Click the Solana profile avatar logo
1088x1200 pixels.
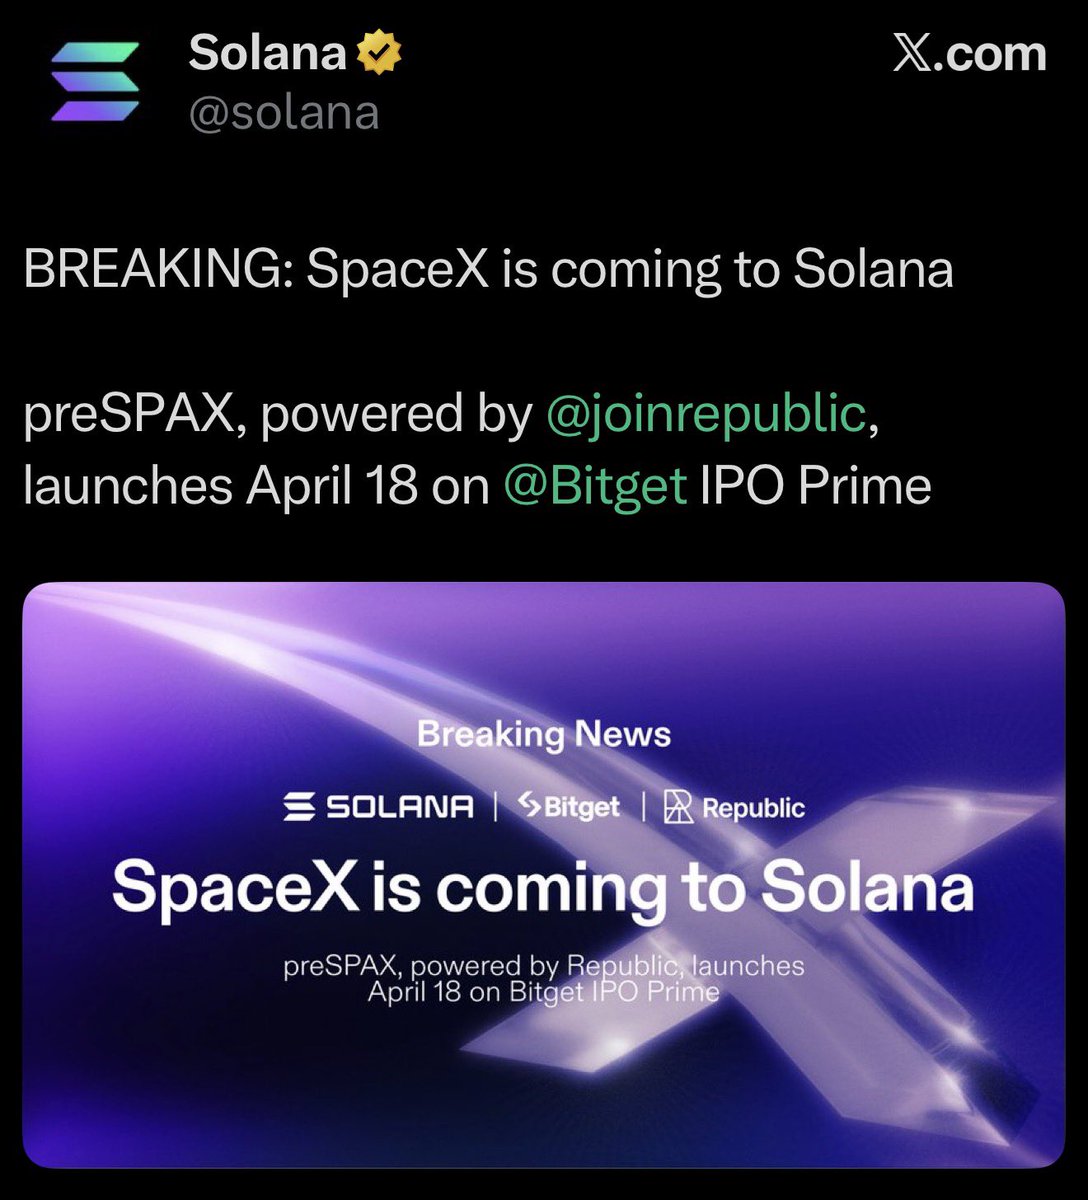[x=95, y=80]
